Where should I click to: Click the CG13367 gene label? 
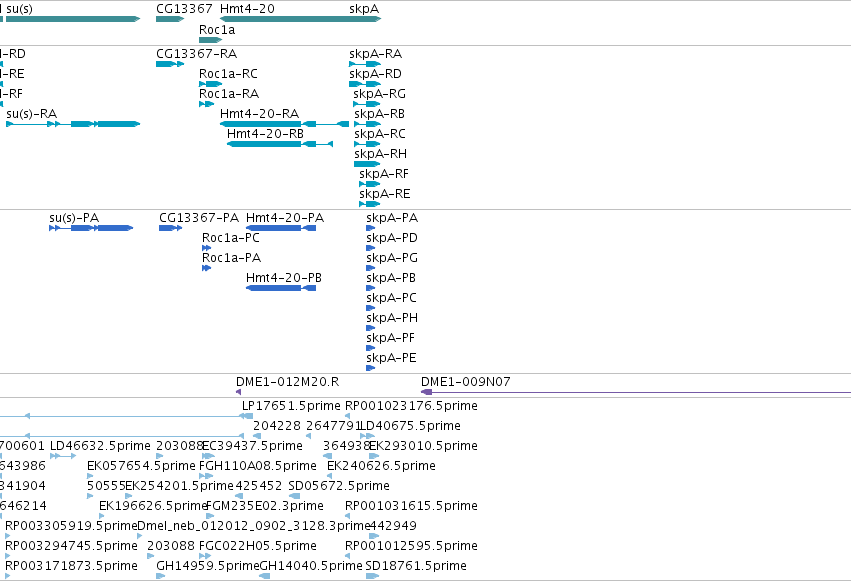(x=184, y=9)
